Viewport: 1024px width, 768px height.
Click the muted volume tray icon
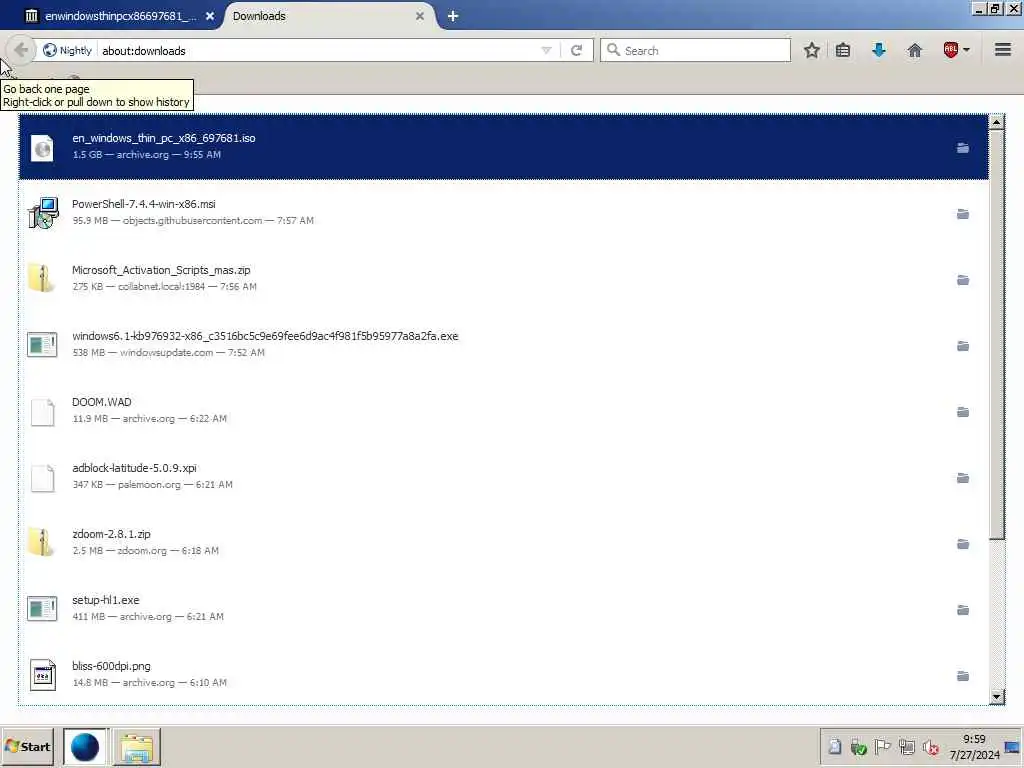coord(931,746)
